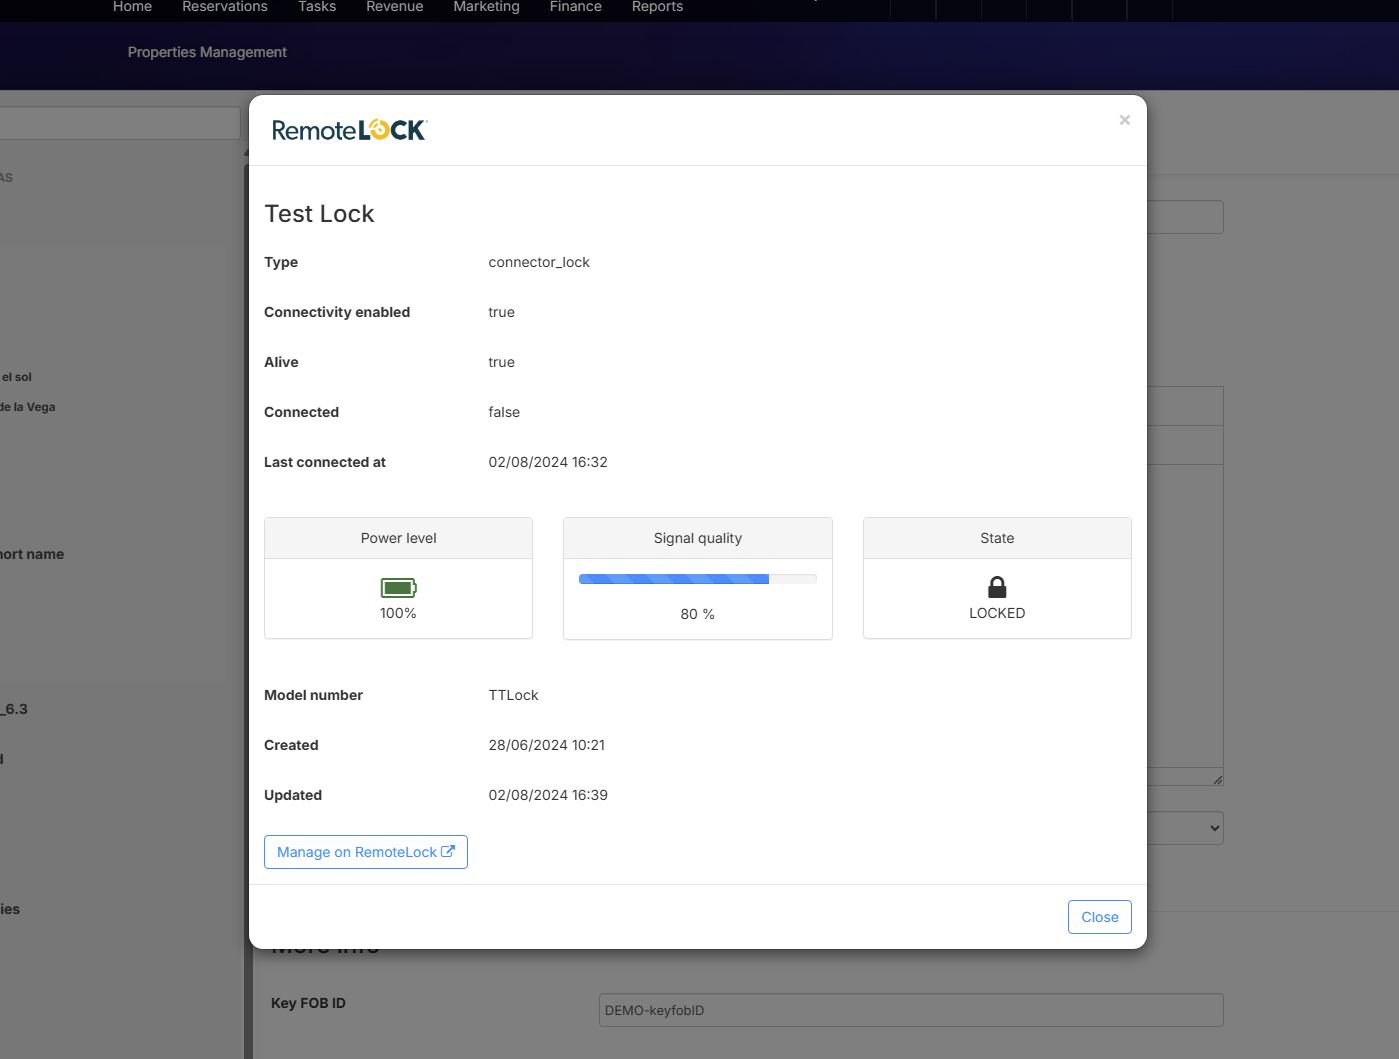The image size is (1399, 1059).
Task: Go to the Home menu
Action: pyautogui.click(x=132, y=7)
